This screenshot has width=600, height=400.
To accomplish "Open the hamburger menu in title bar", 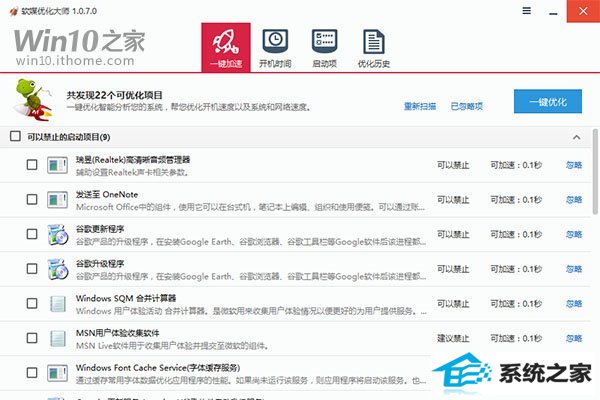I will (527, 11).
